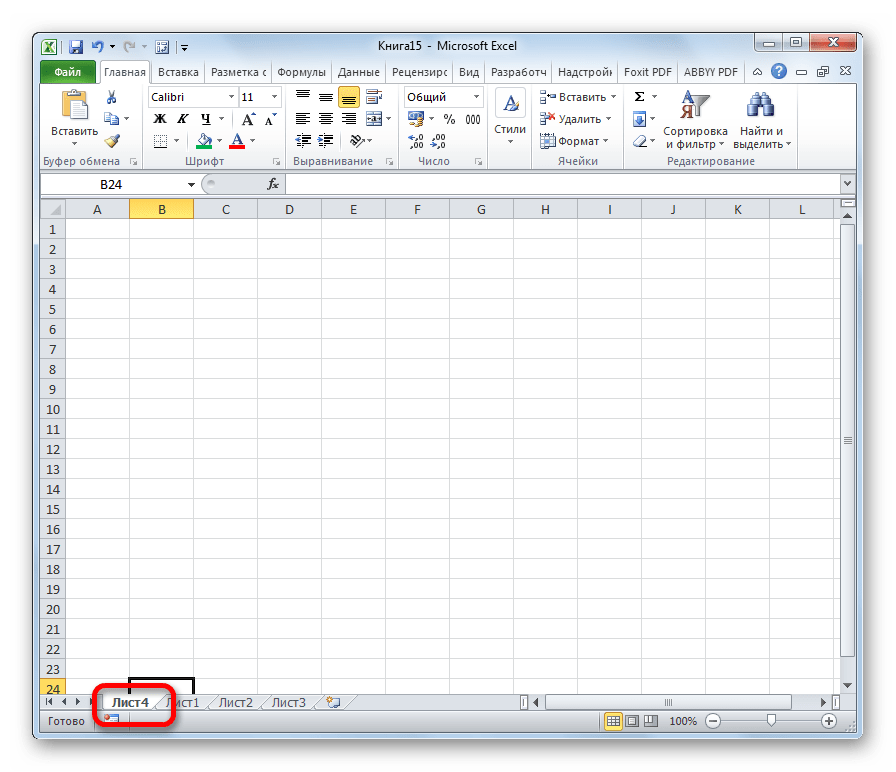This screenshot has width=896, height=772.
Task: Toggle Top Align button
Action: click(x=303, y=97)
